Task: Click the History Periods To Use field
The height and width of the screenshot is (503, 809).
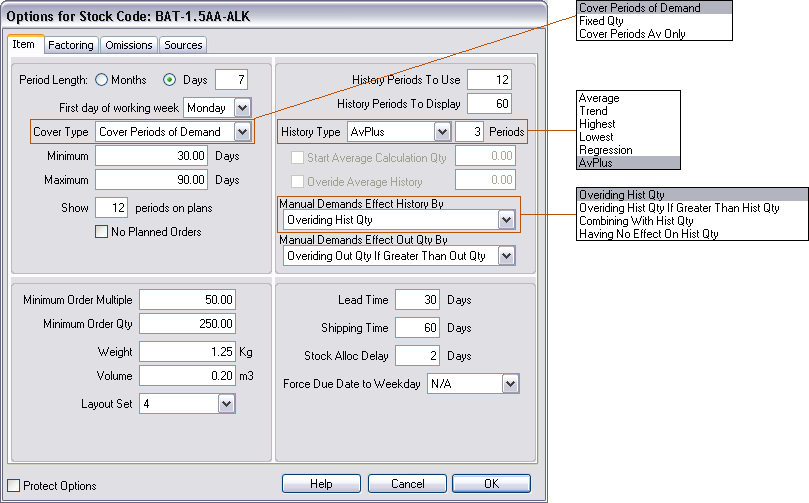Action: pyautogui.click(x=489, y=80)
